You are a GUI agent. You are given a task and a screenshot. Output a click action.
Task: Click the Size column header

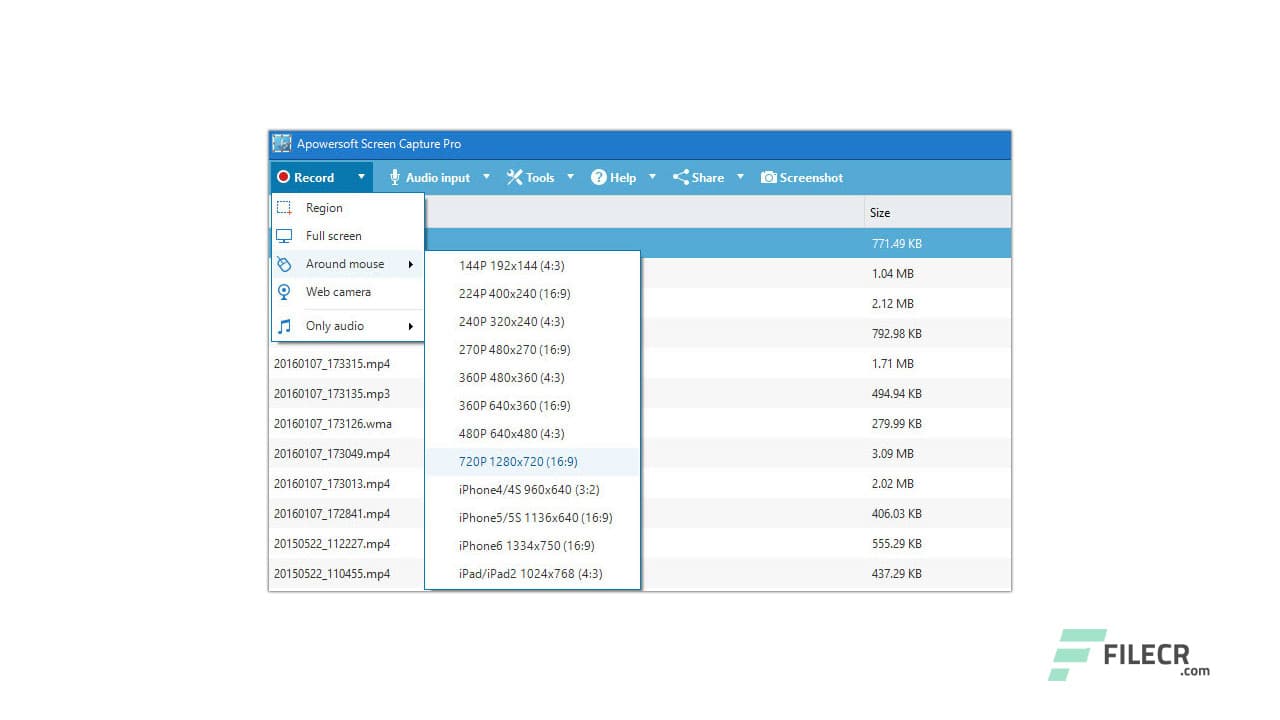coord(880,212)
